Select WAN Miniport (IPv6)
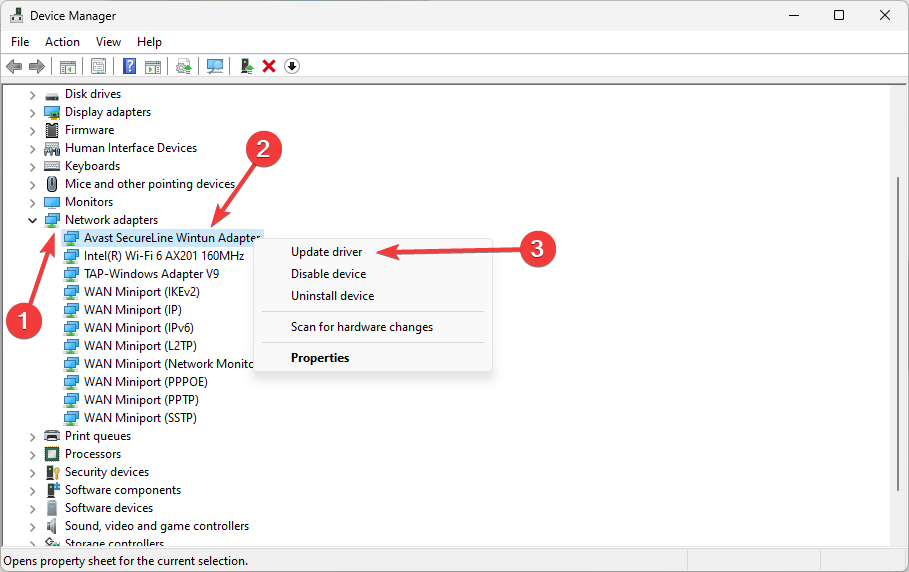The width and height of the screenshot is (909, 572). point(139,327)
